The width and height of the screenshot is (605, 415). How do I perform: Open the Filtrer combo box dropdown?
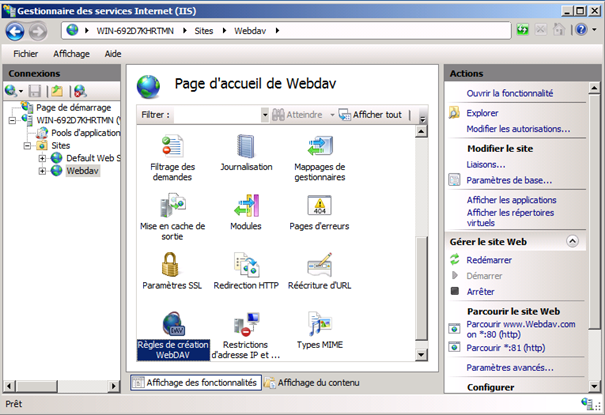click(265, 115)
